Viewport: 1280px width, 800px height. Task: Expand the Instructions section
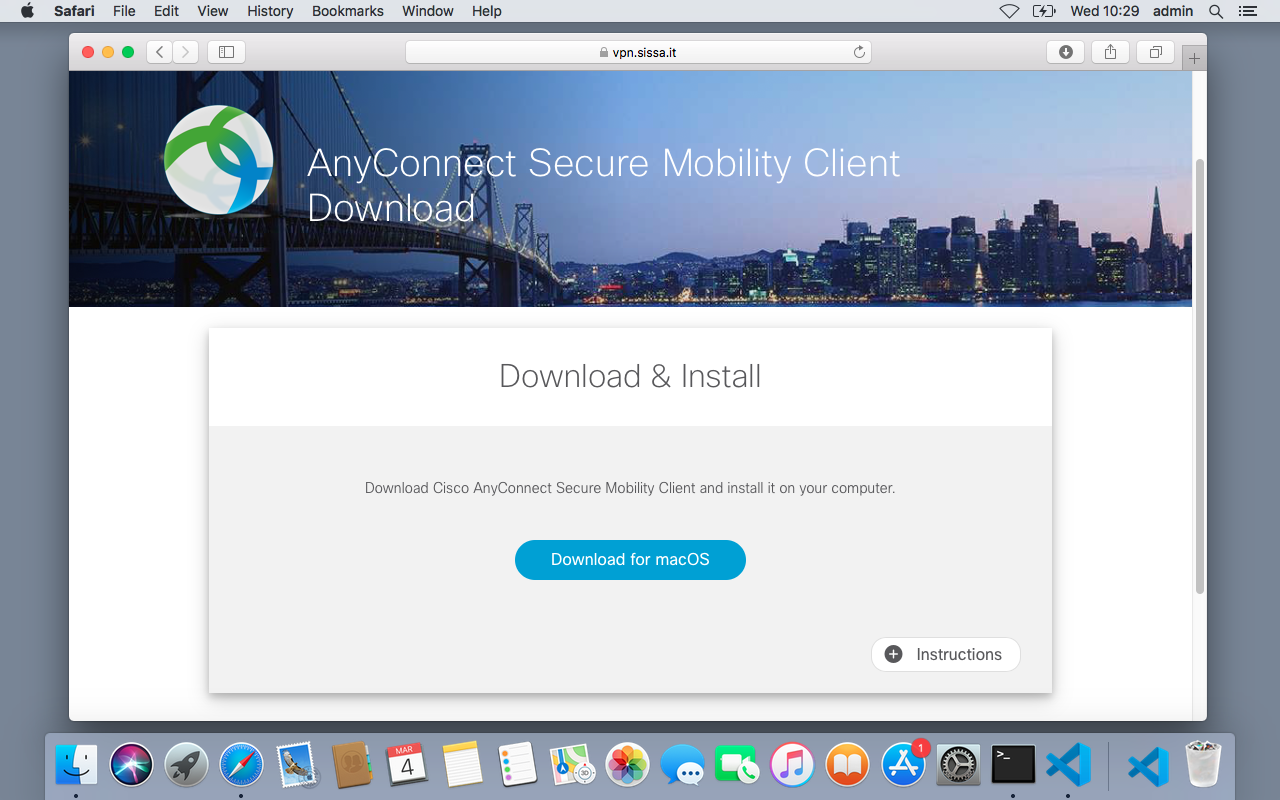(946, 654)
